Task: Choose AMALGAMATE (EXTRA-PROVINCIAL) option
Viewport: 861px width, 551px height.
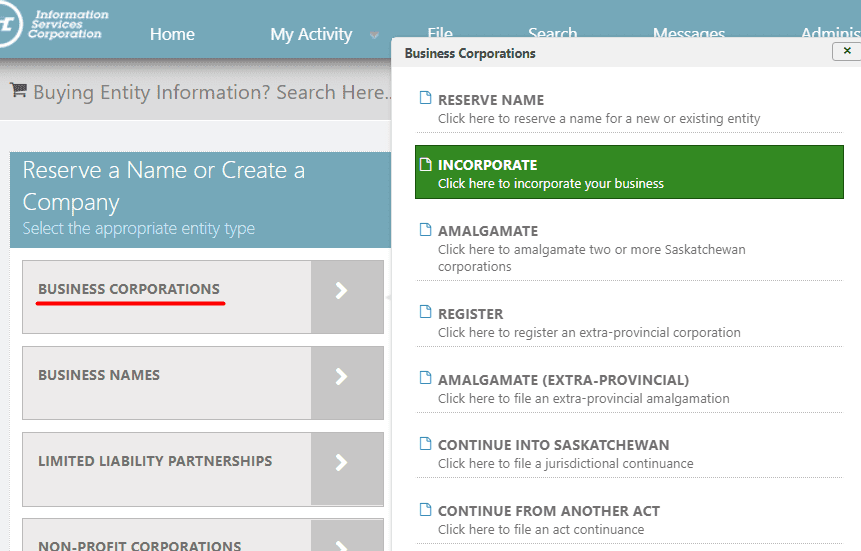Action: point(629,389)
